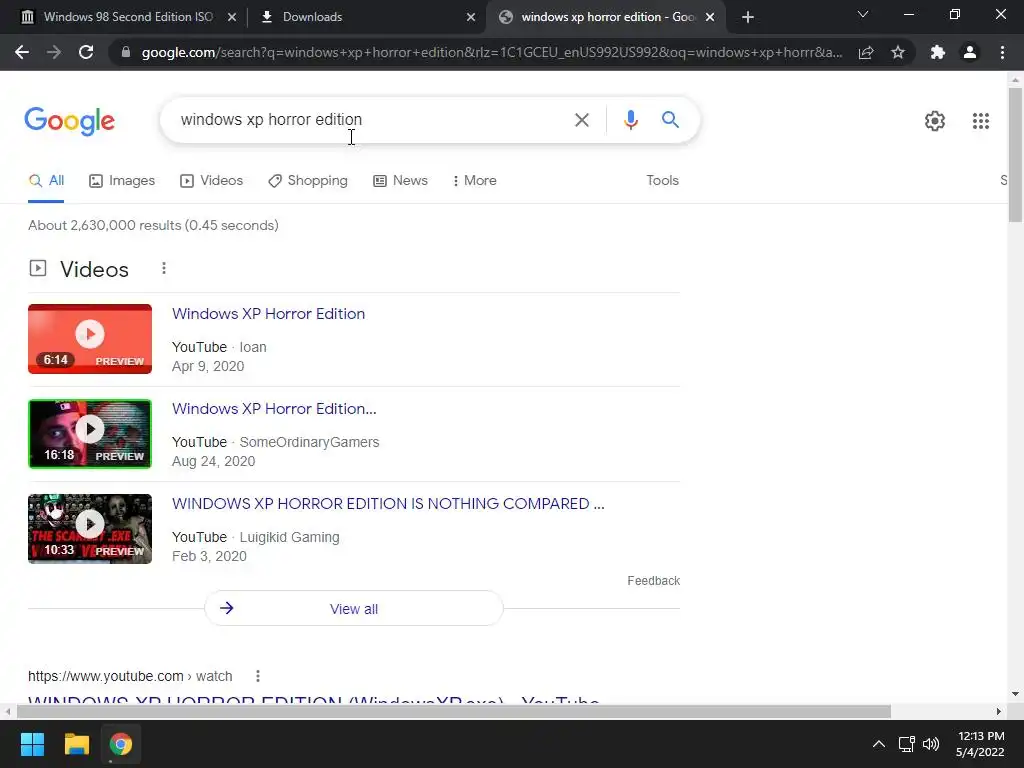Show hidden system tray icons
1024x768 pixels.
pyautogui.click(x=879, y=744)
